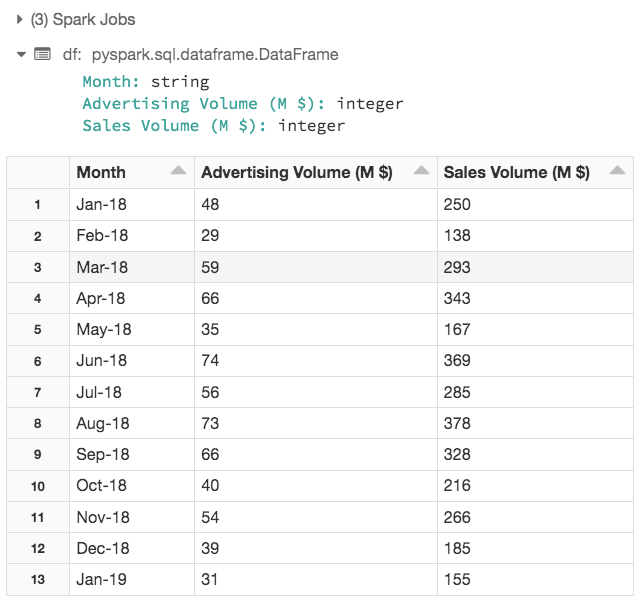Click row number 13
638x596 pixels.
click(37, 579)
